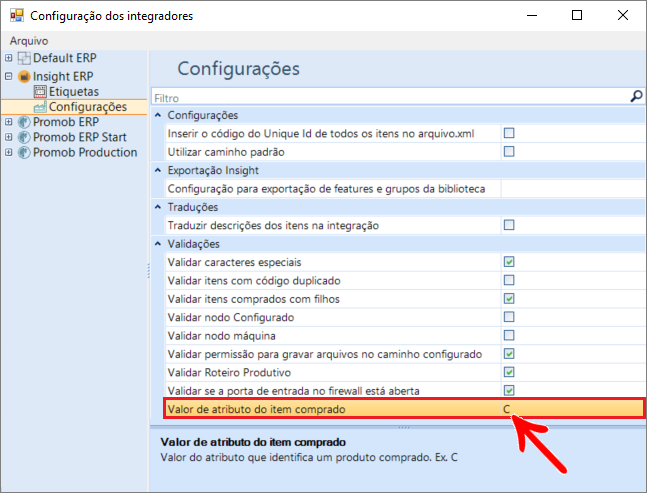The width and height of the screenshot is (647, 493).
Task: Click the Etiquetas label icon
Action: pos(40,92)
